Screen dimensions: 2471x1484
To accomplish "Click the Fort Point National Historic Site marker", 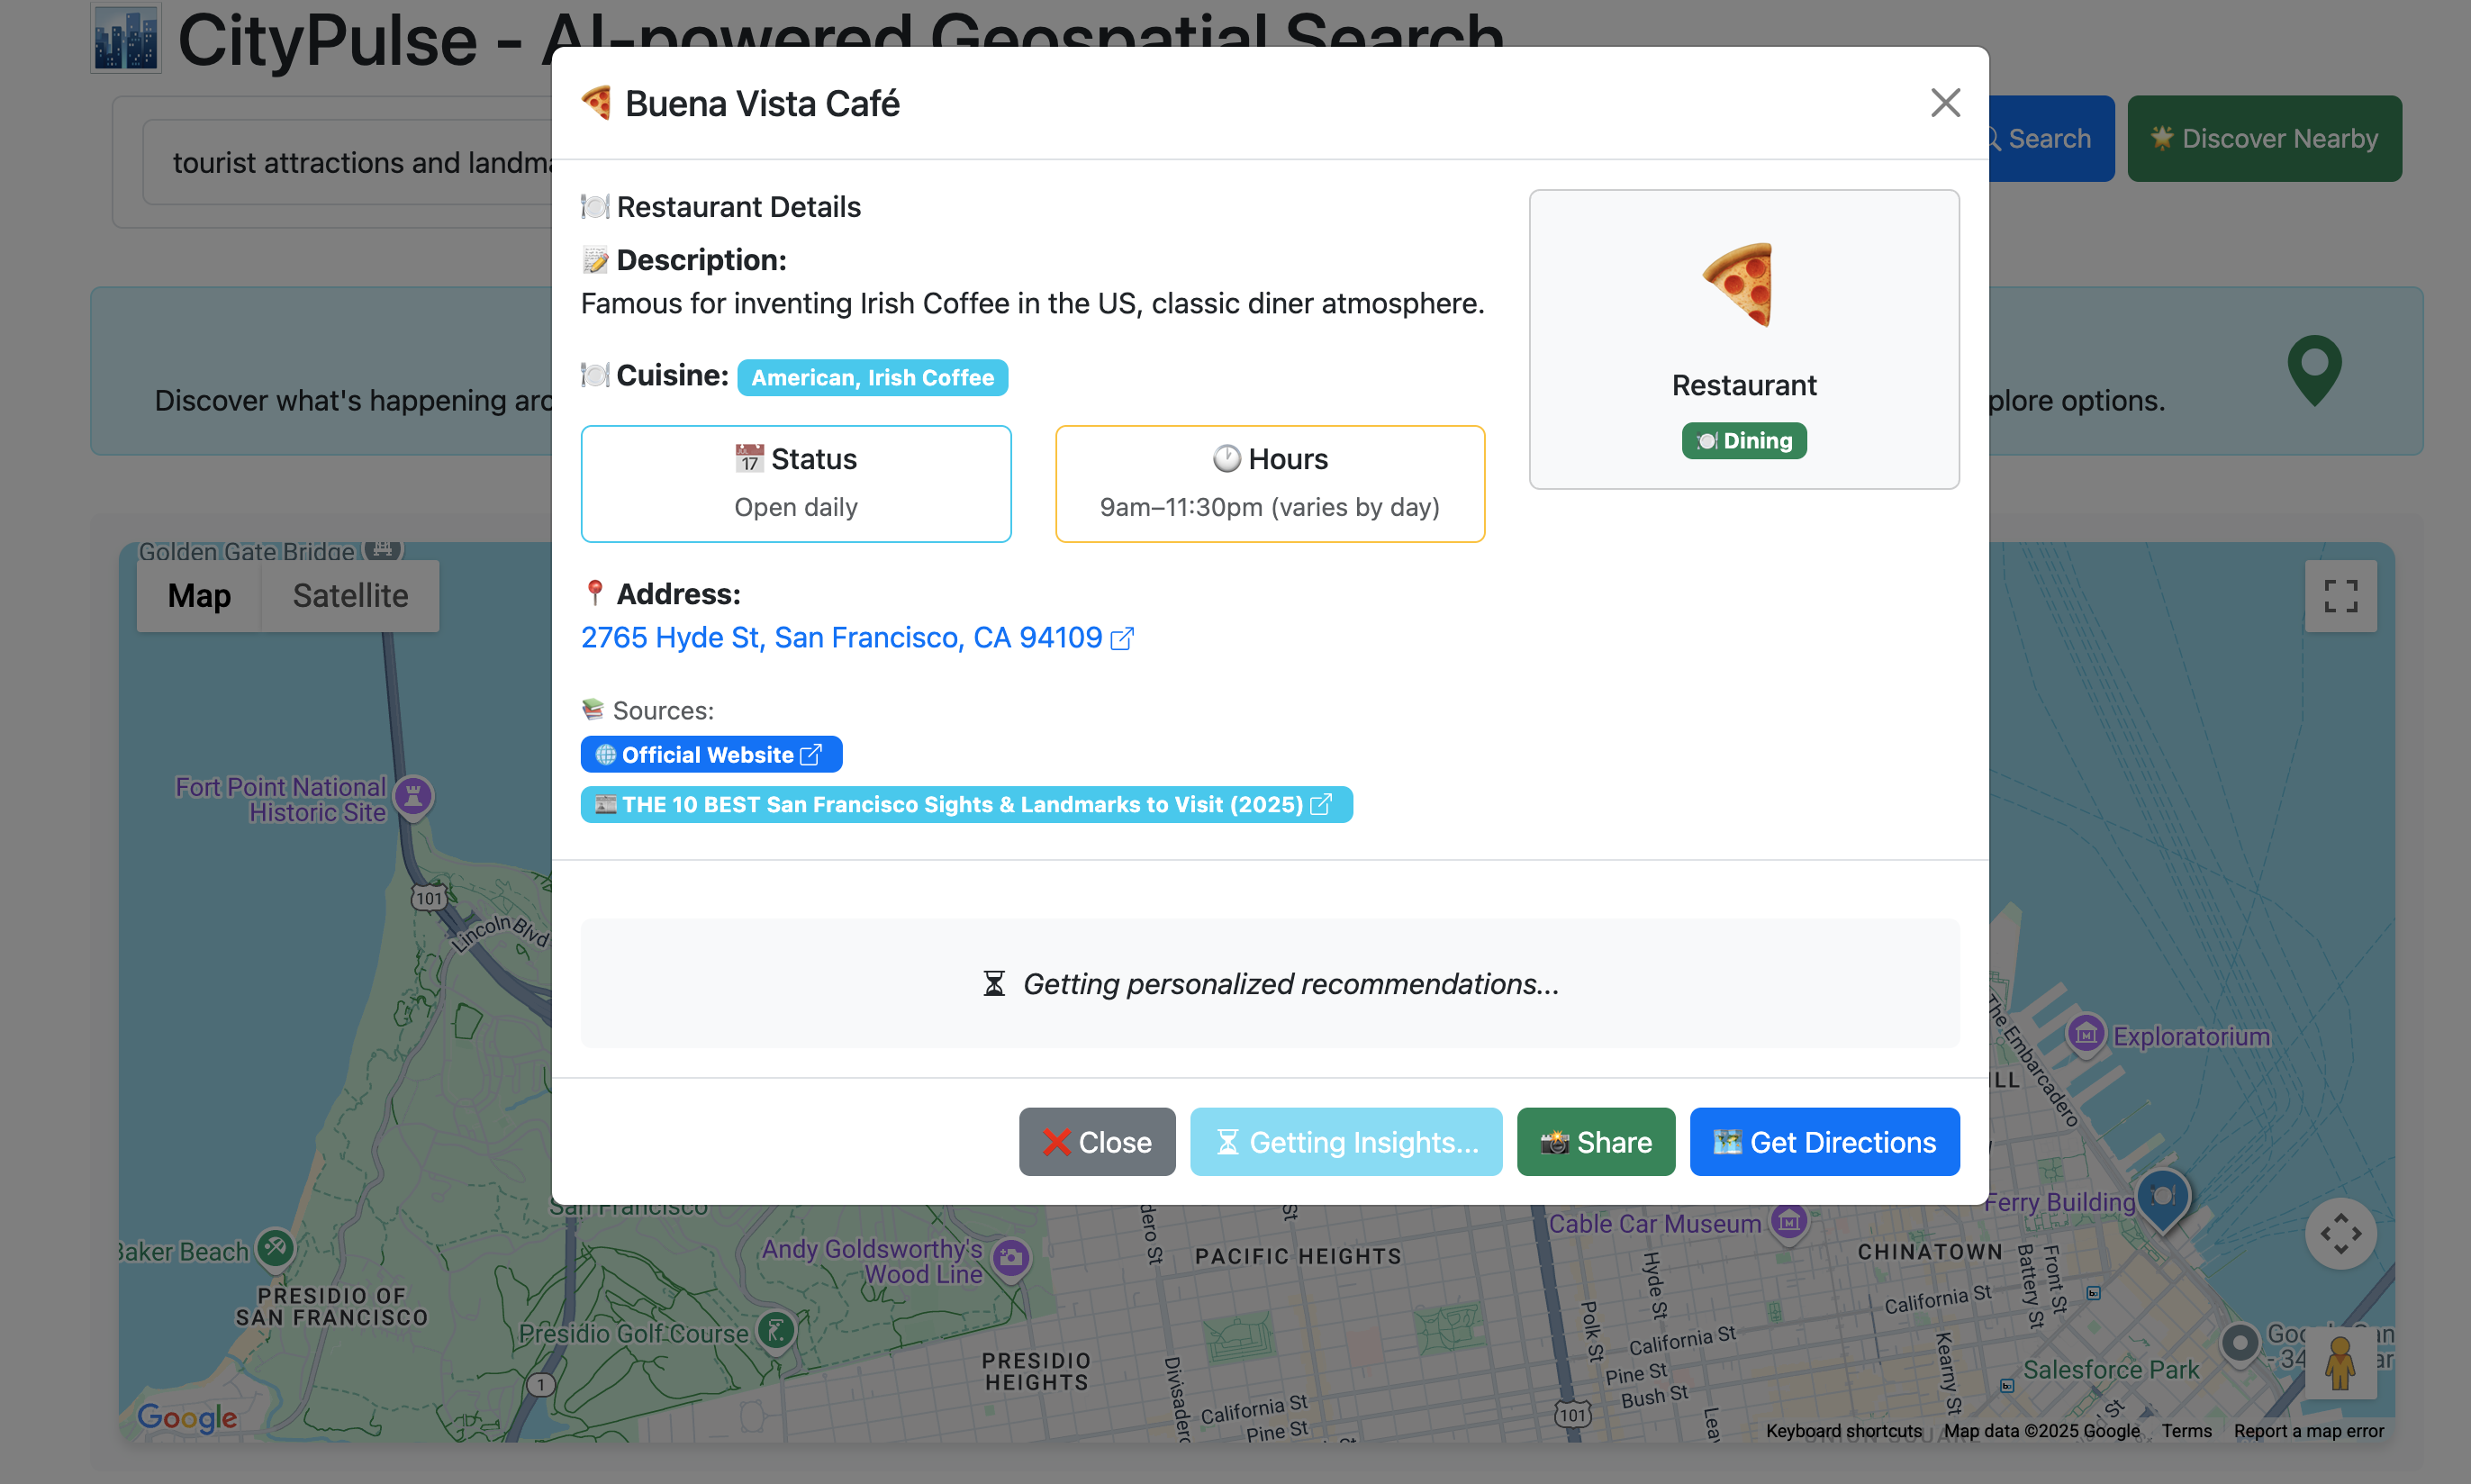I will click(413, 797).
